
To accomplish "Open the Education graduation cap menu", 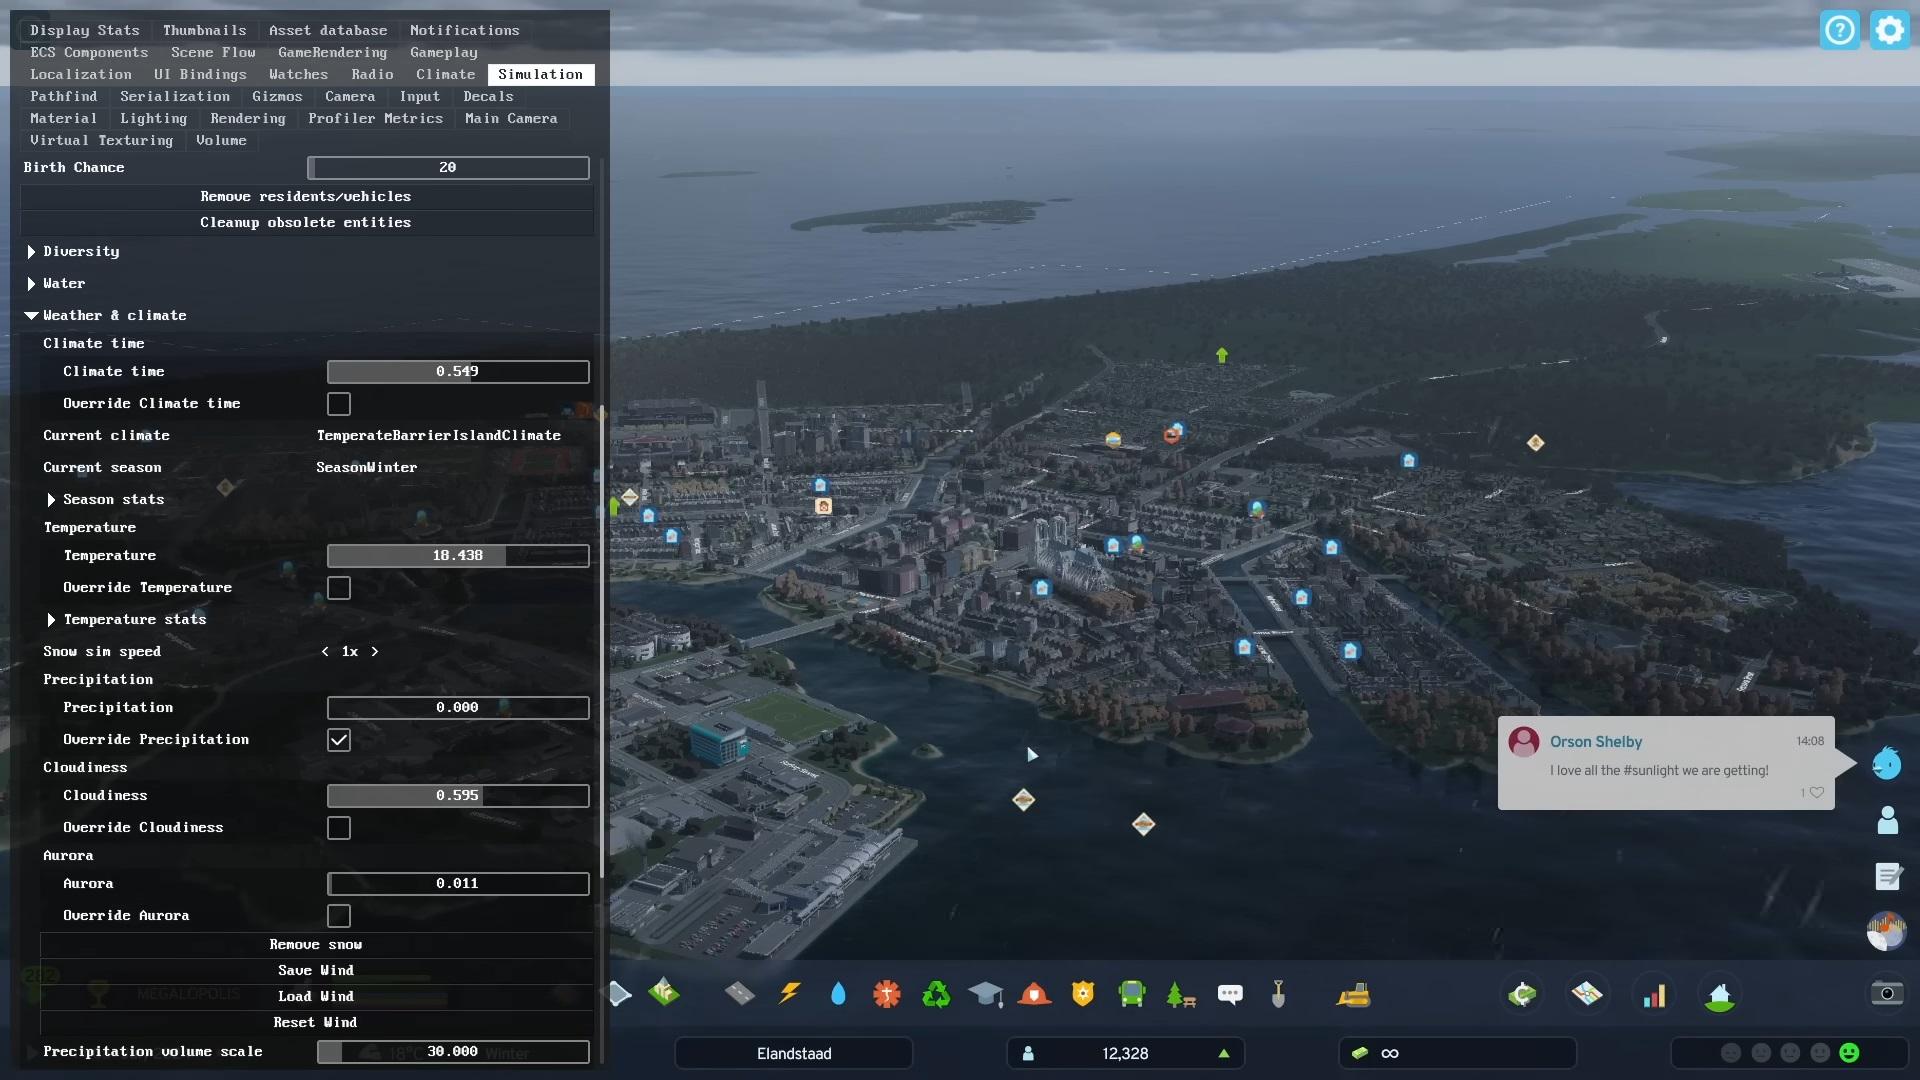I will tap(985, 994).
